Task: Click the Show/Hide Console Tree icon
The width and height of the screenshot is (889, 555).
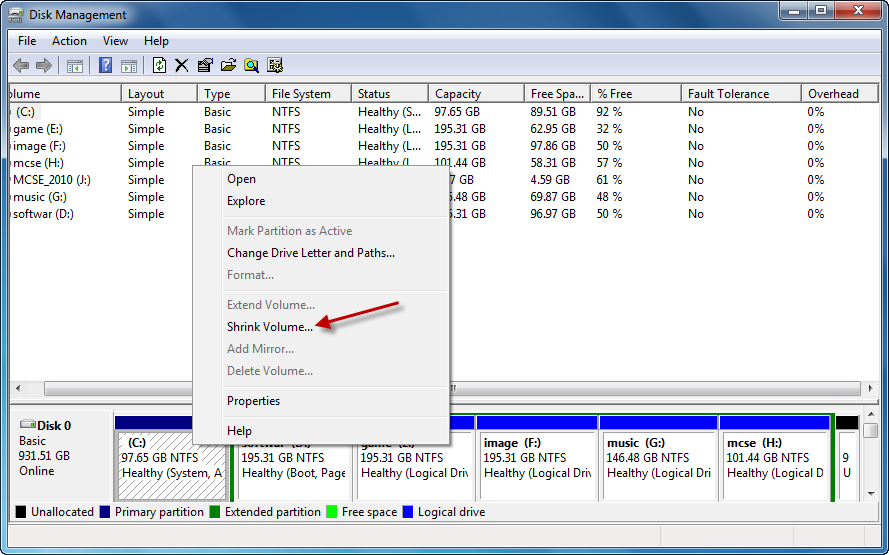Action: click(75, 66)
